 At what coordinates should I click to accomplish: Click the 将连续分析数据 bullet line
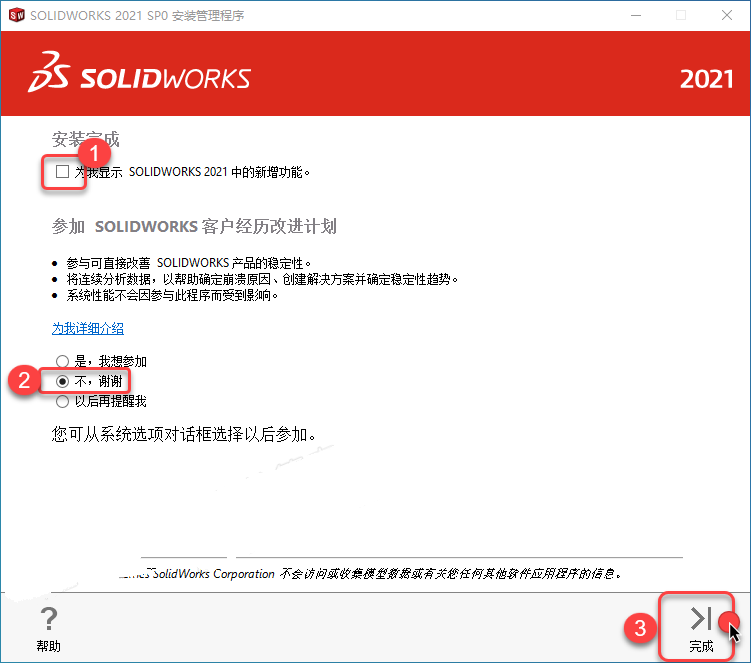[x=262, y=279]
